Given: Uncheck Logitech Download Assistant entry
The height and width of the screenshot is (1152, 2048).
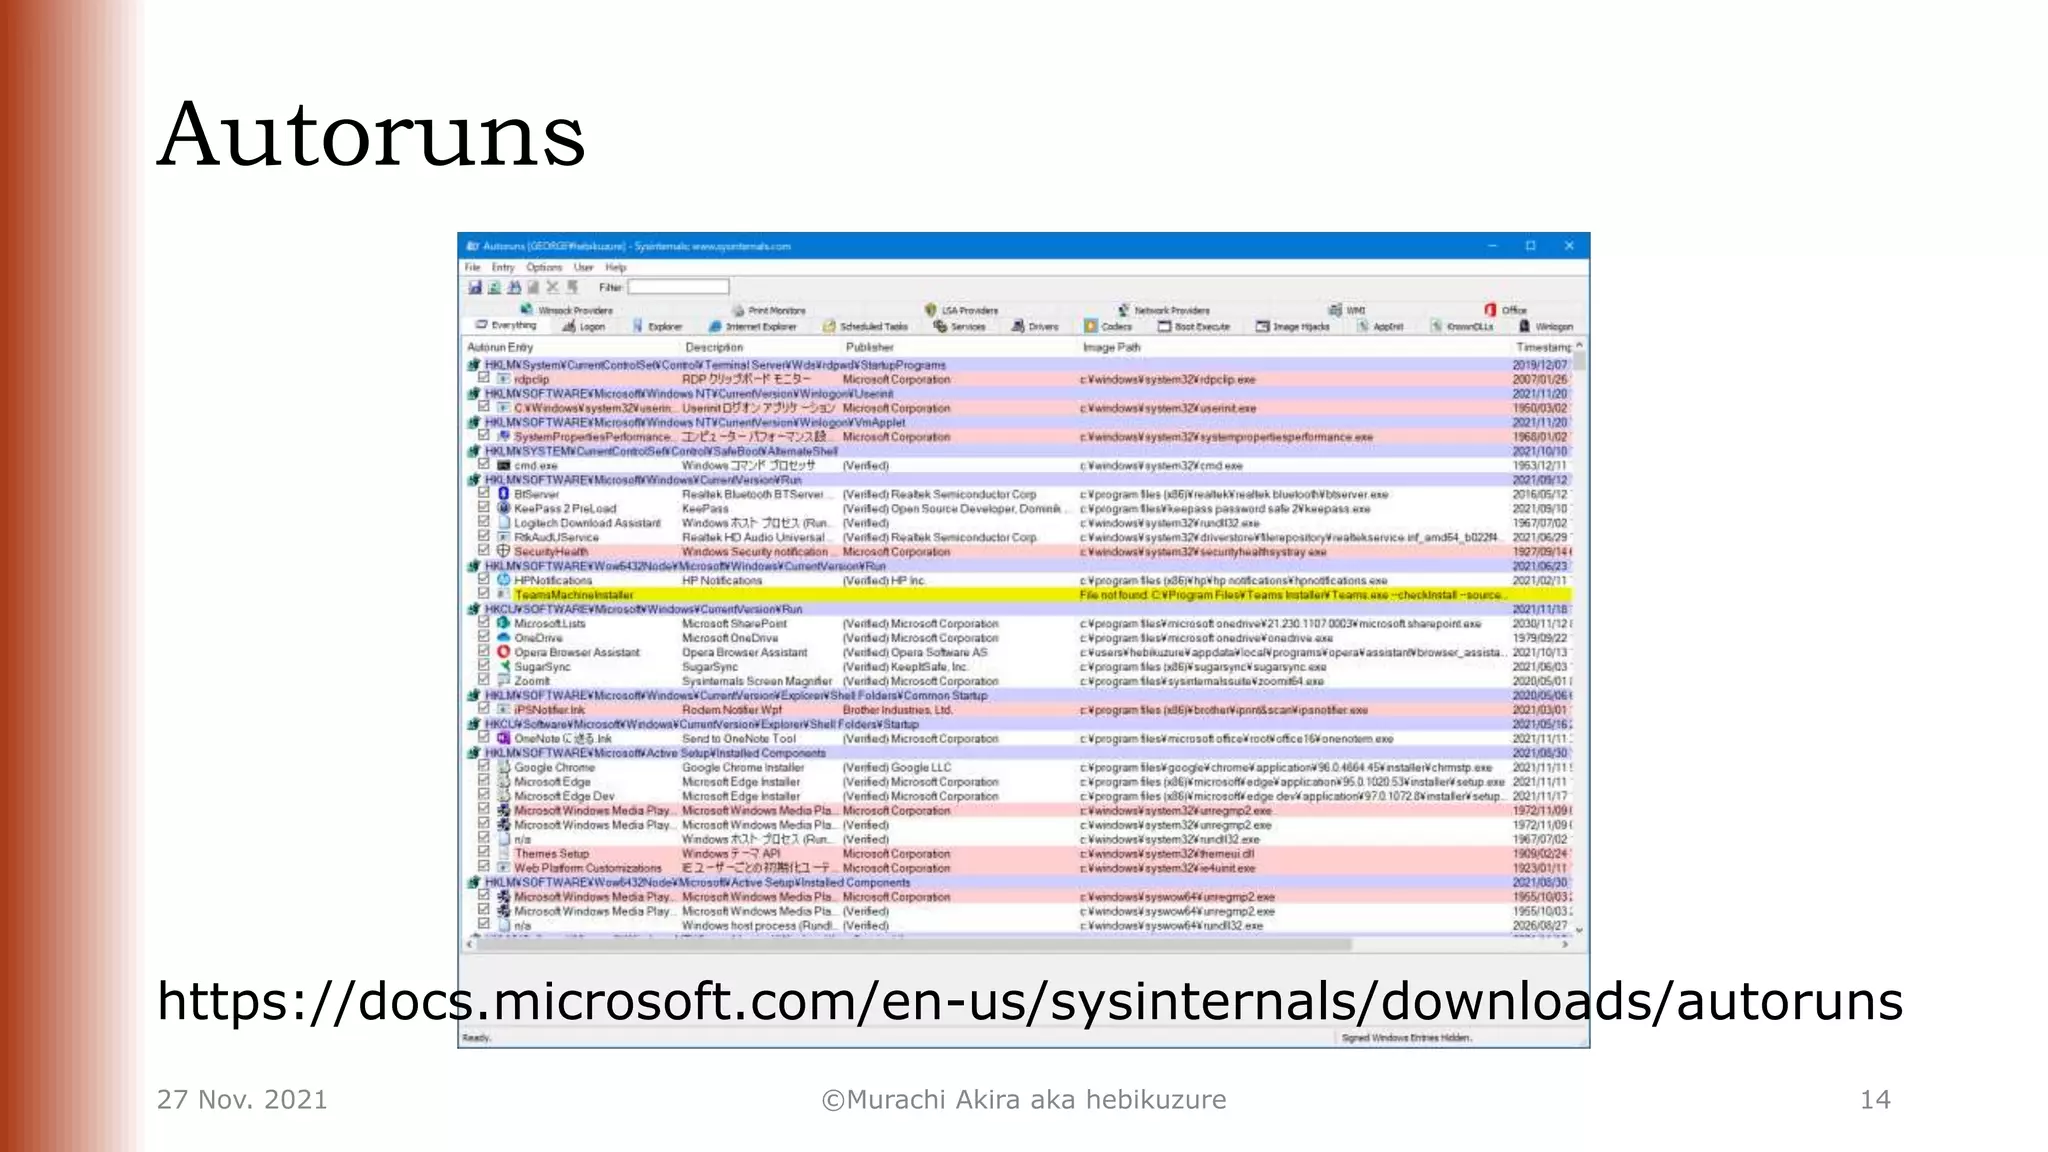Looking at the screenshot, I should tap(484, 522).
